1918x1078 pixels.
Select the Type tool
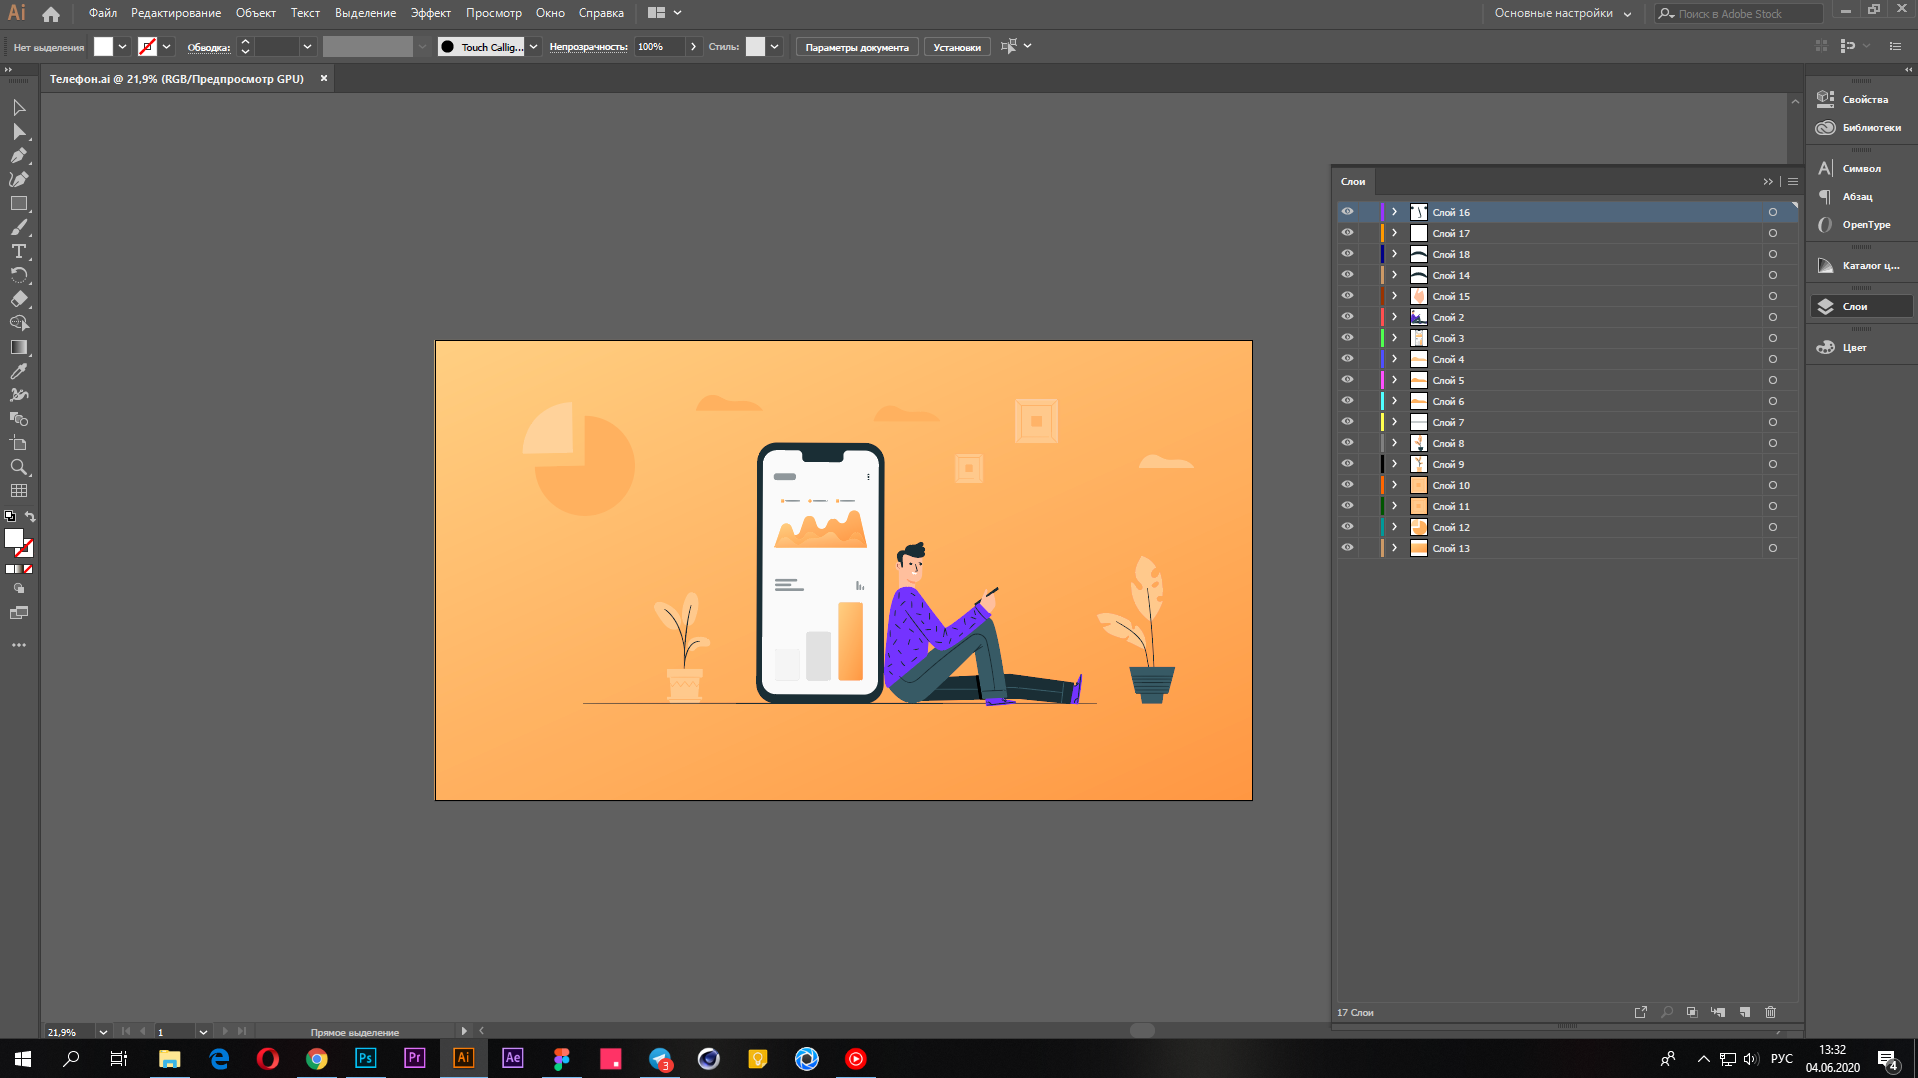point(18,252)
